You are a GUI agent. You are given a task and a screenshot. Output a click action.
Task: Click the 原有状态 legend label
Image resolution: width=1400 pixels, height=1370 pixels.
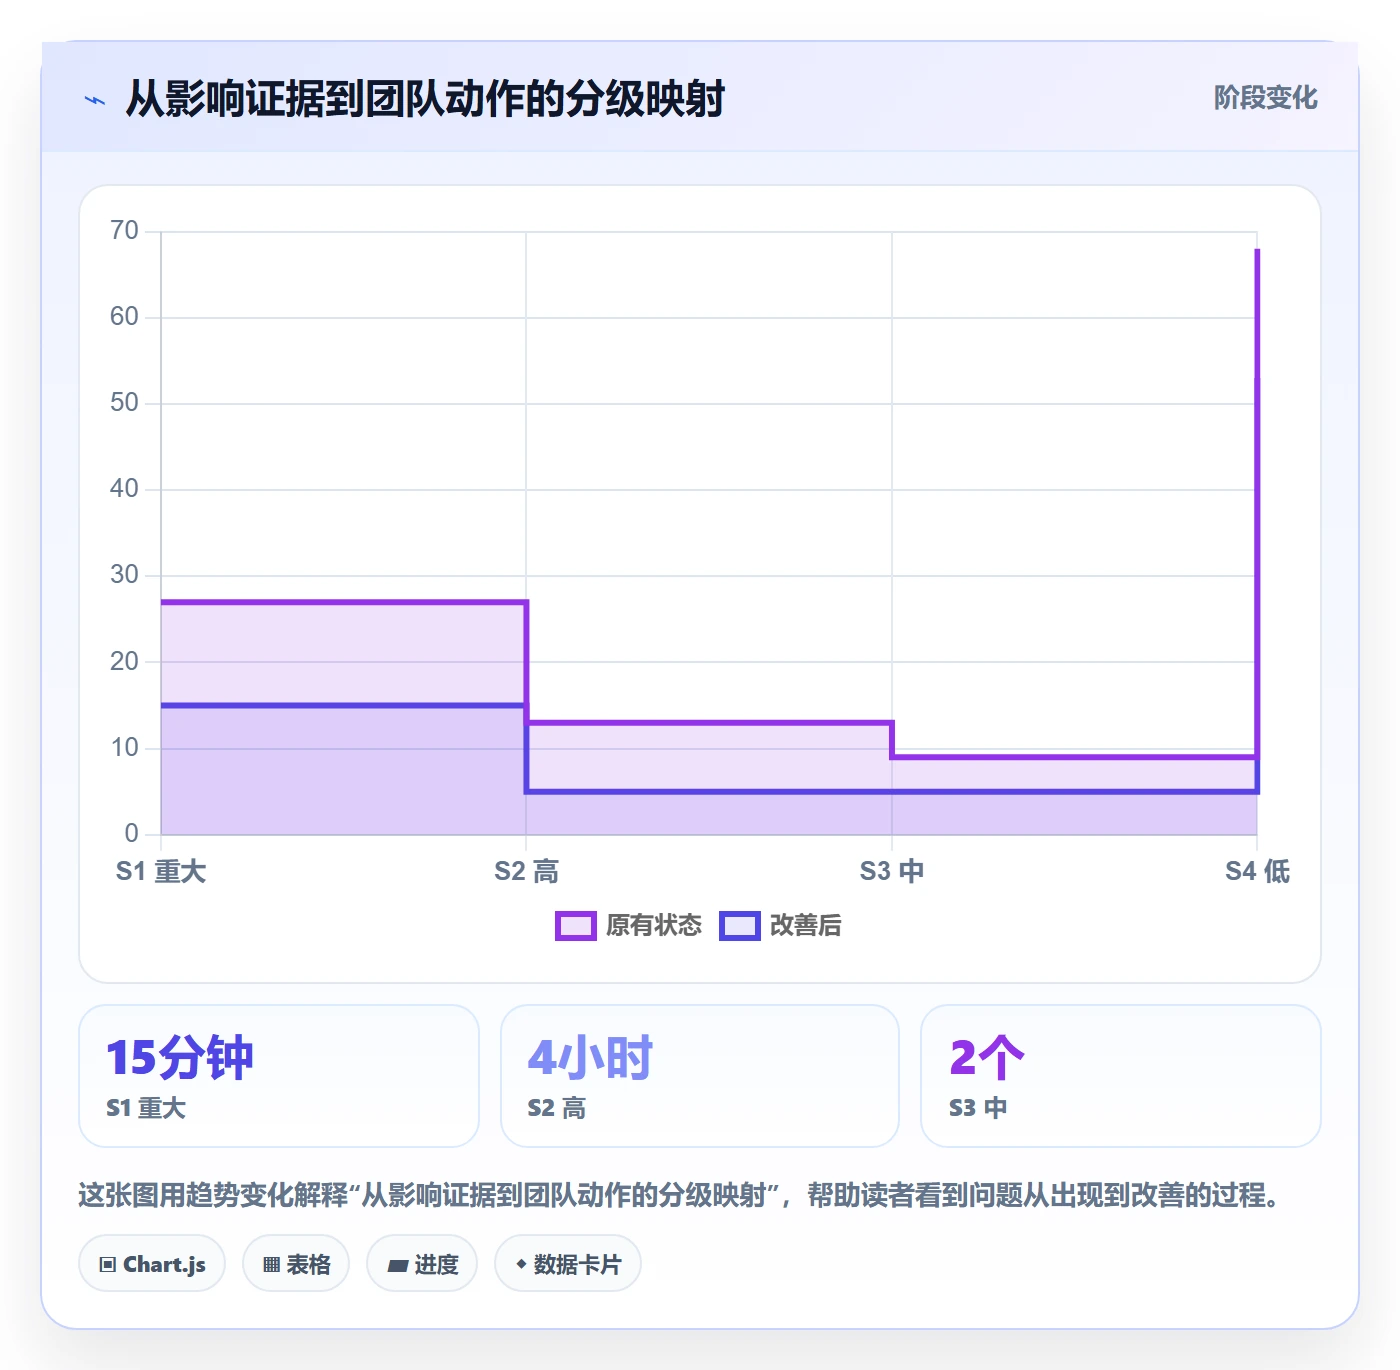point(654,926)
